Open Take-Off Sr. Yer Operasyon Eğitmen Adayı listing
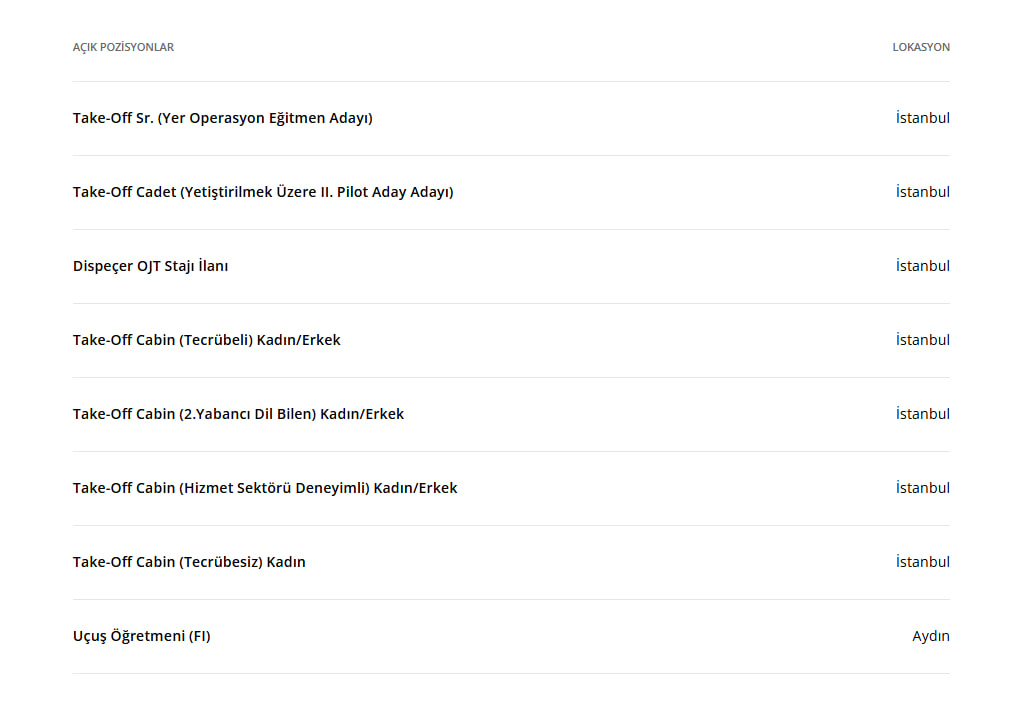Screen dimensions: 1013x709 pyautogui.click(x=222, y=118)
